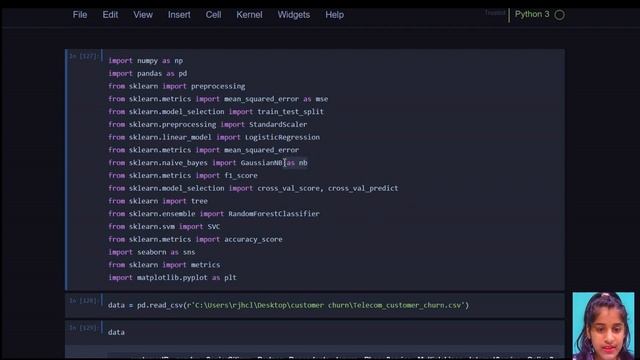Open the Edit menu

(x=110, y=15)
